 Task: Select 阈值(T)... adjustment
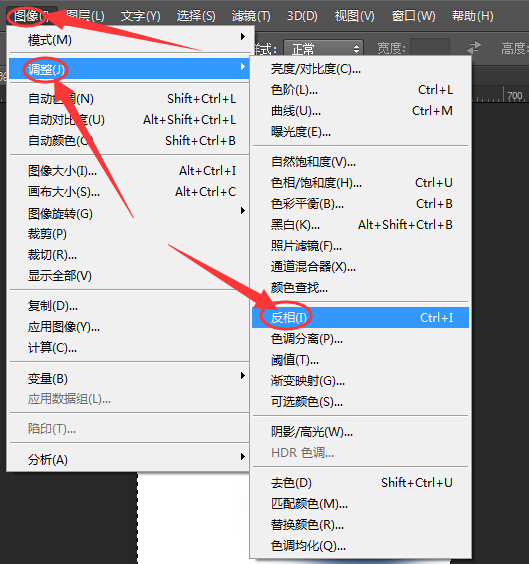(361, 360)
